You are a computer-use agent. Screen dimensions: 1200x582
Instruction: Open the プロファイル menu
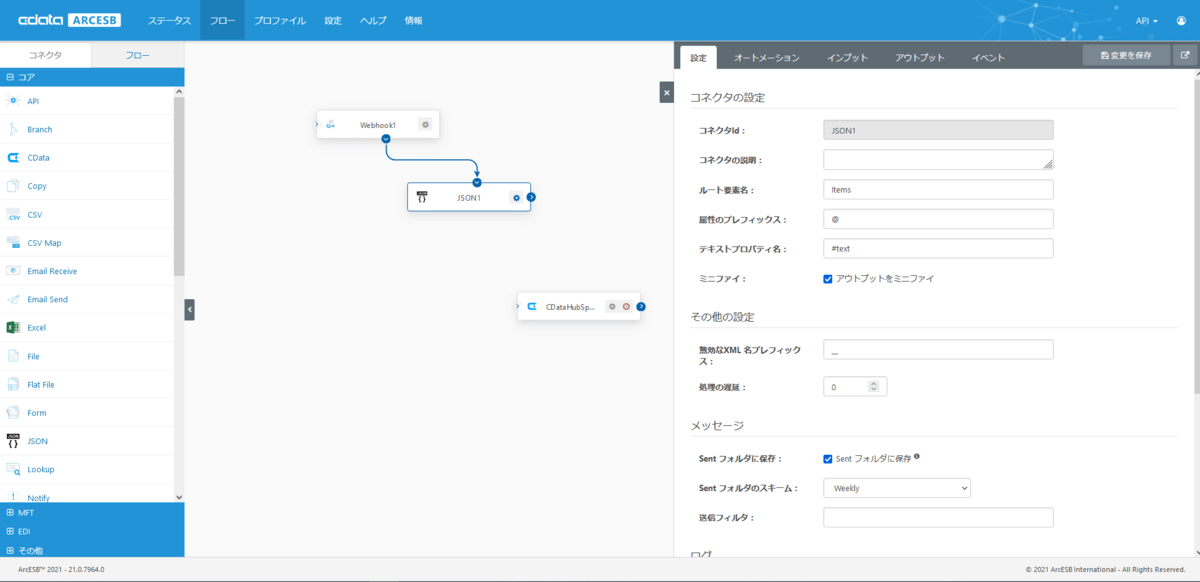pos(279,20)
